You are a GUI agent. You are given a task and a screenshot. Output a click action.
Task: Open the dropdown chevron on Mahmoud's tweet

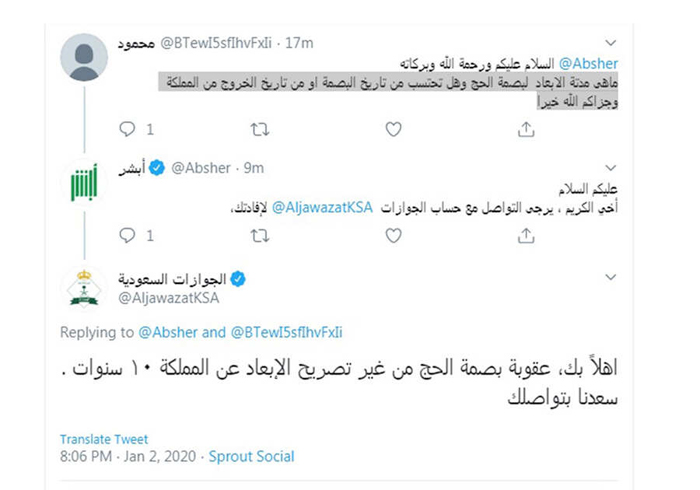[x=610, y=43]
